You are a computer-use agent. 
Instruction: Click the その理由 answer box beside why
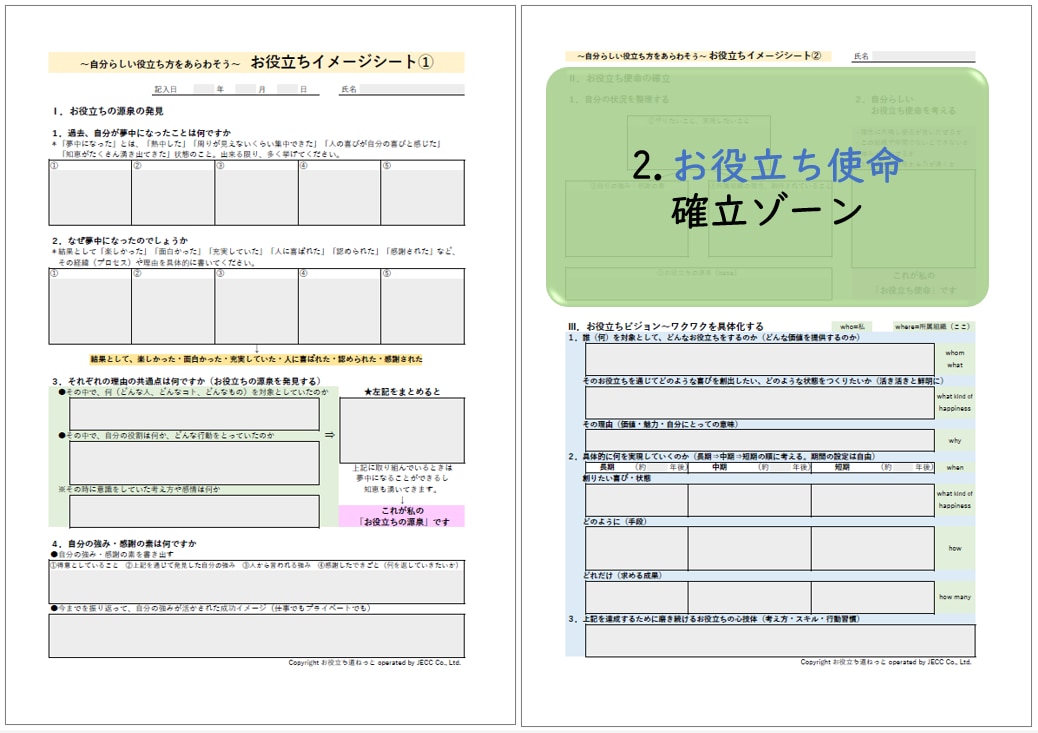pos(759,440)
